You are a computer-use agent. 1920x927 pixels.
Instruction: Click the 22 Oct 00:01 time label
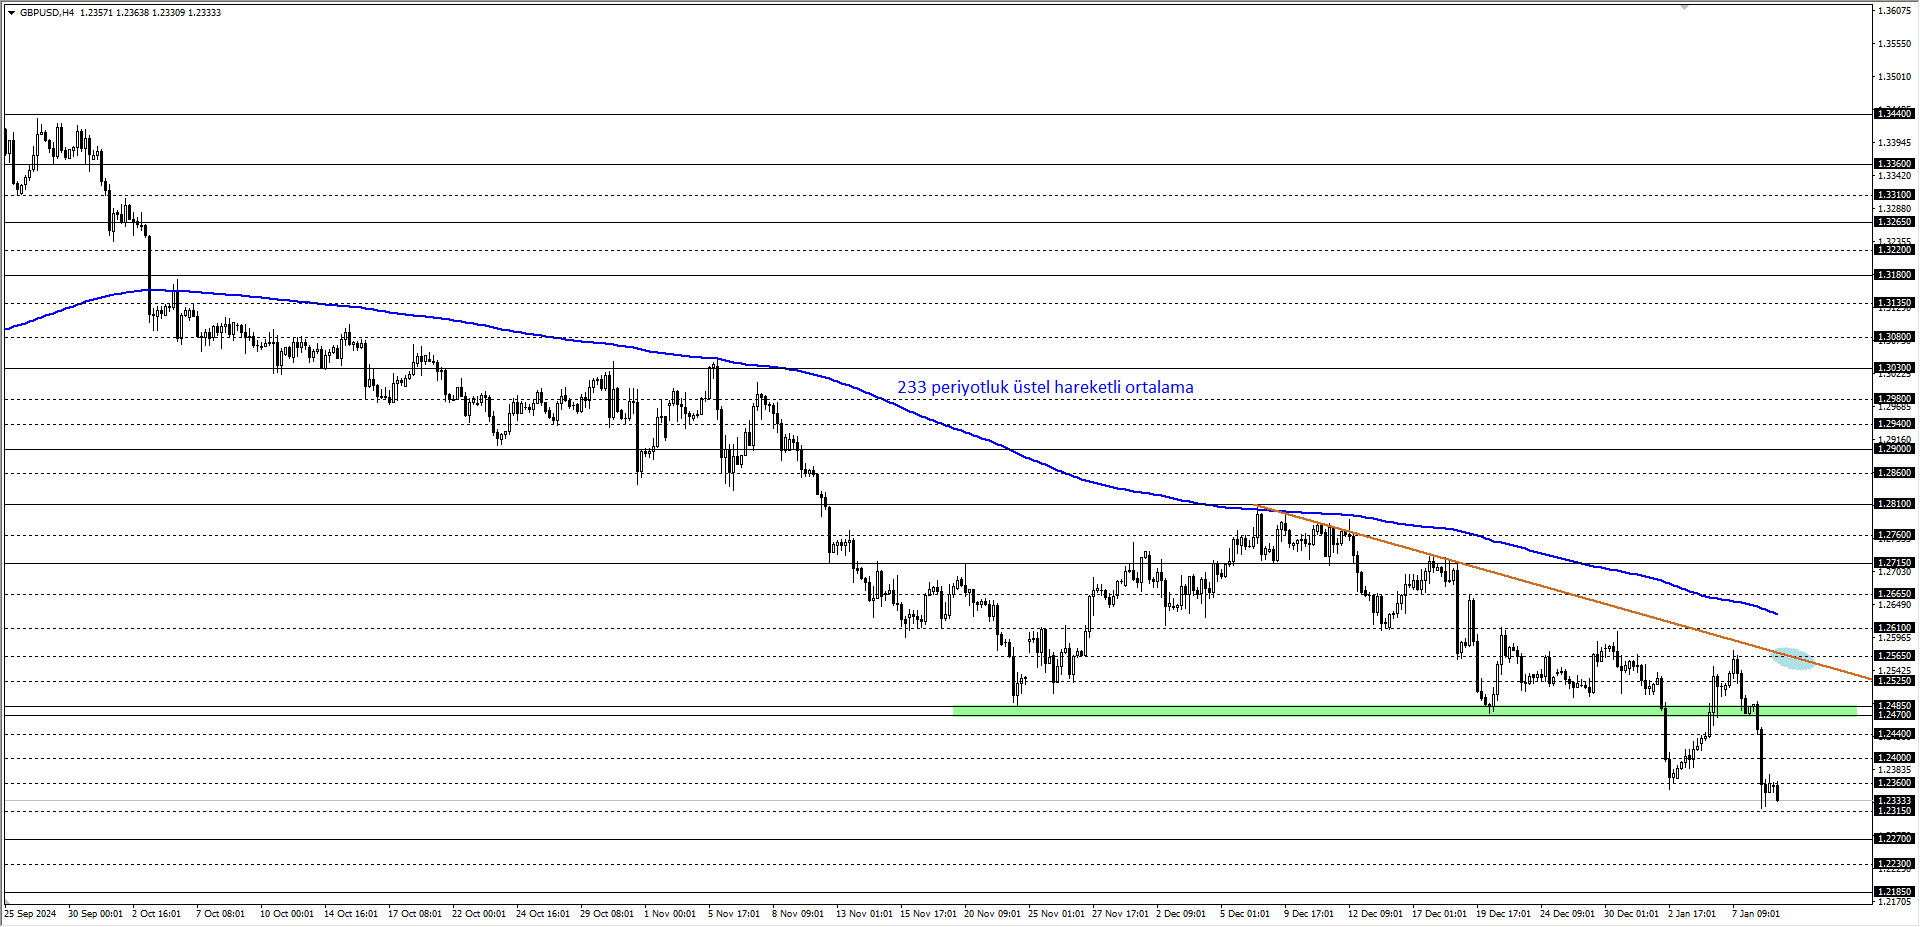point(479,914)
